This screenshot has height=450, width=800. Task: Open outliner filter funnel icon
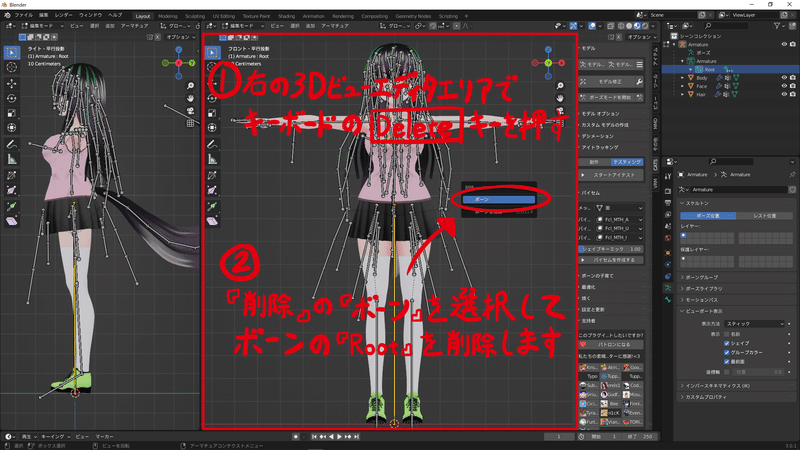click(777, 26)
